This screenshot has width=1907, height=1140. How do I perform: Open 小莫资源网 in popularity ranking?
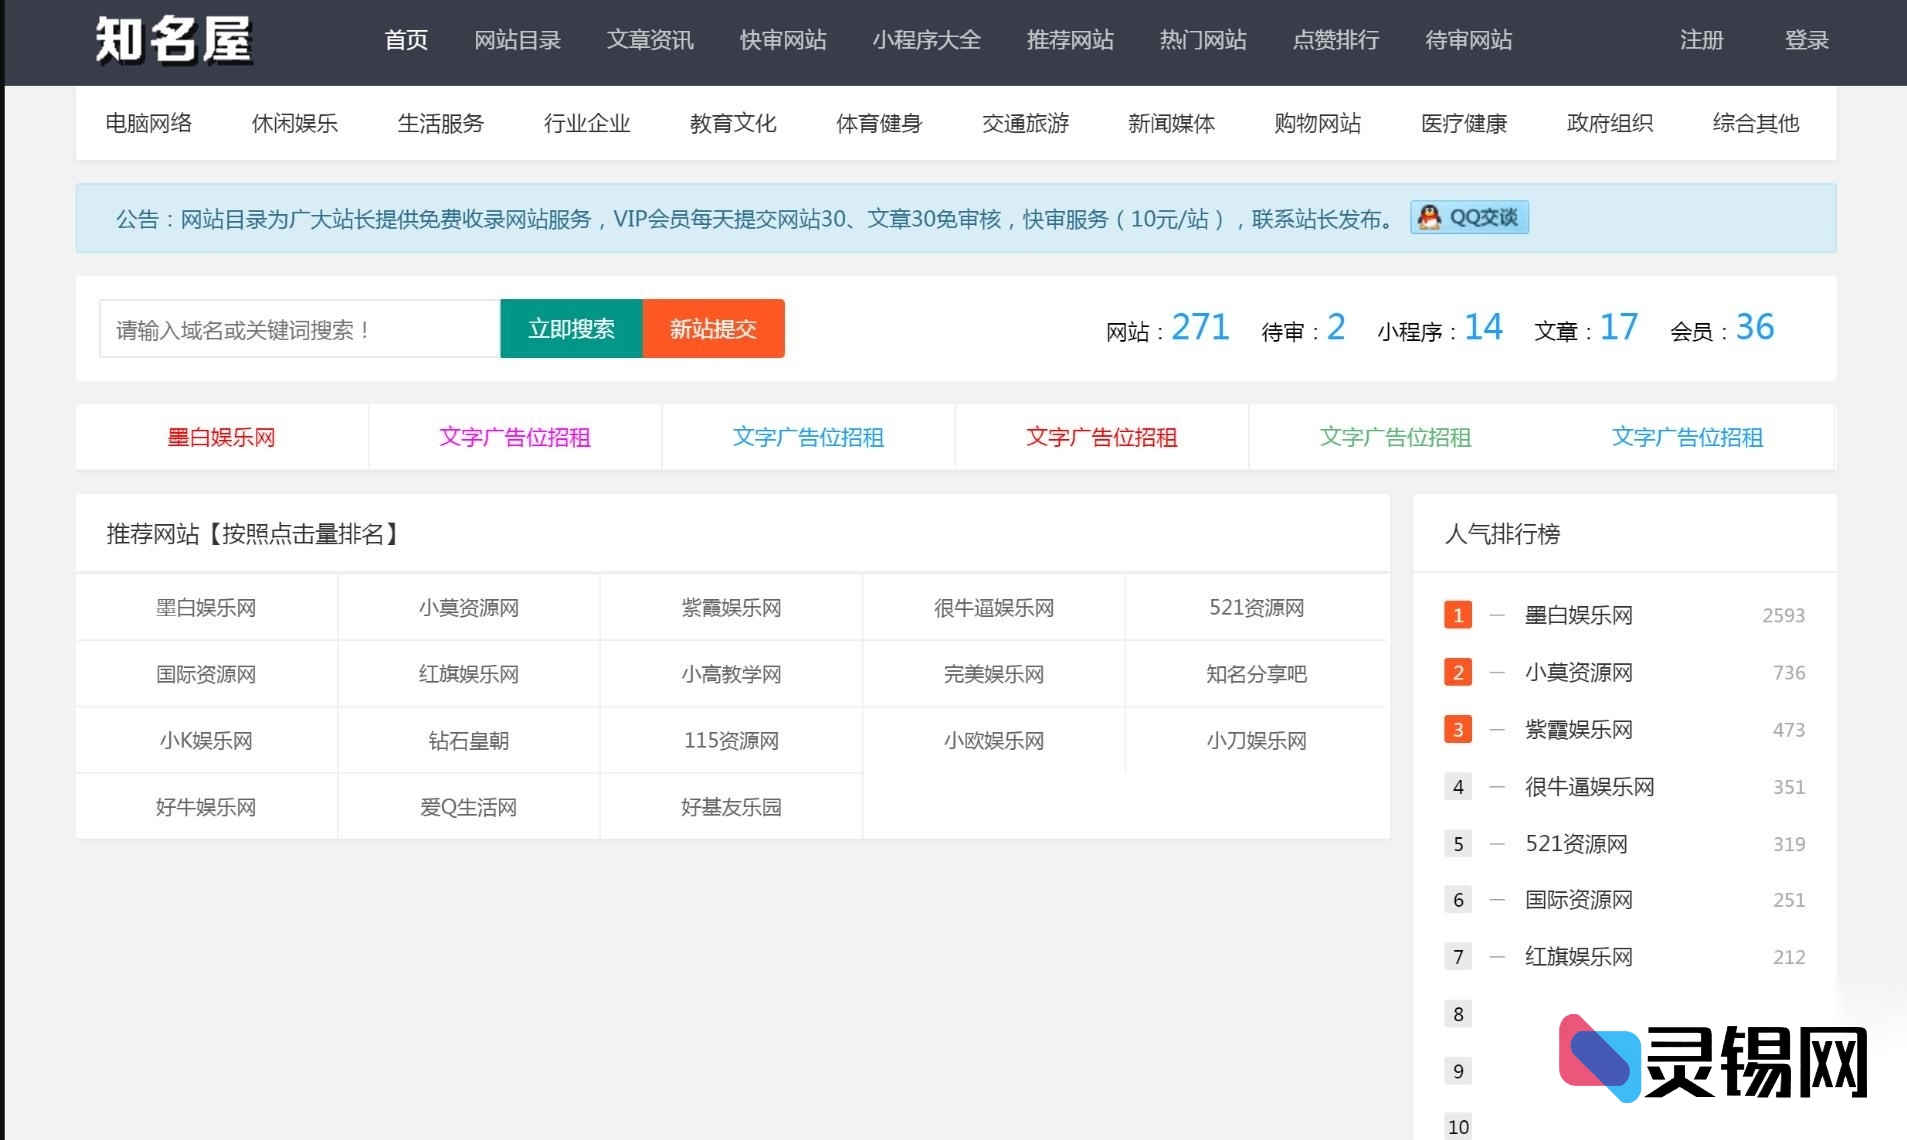pos(1580,672)
